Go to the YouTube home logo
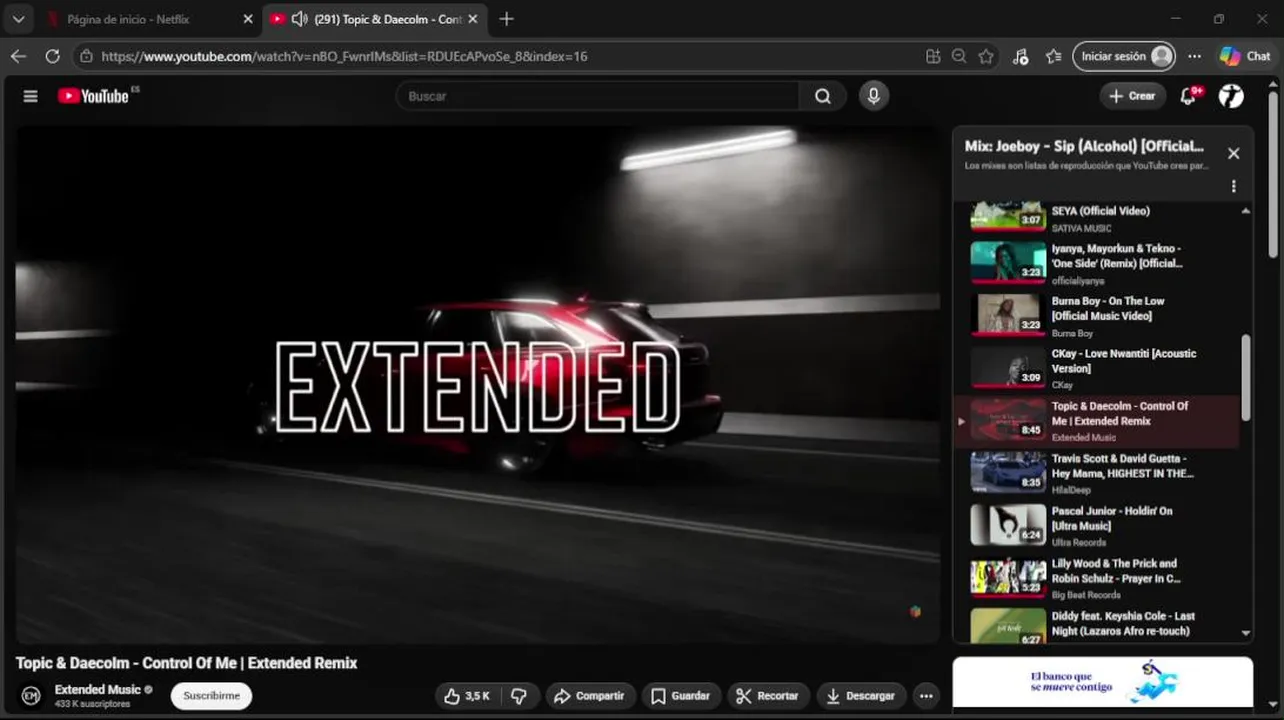Viewport: 1284px width, 720px height. tap(93, 96)
